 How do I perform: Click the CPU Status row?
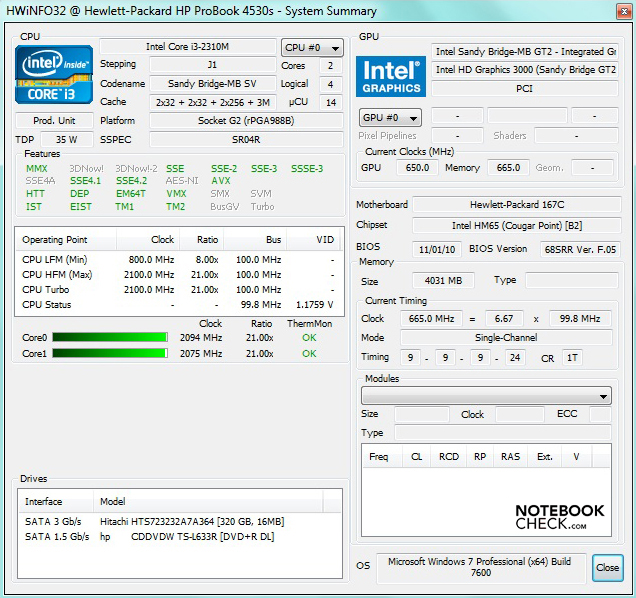179,305
